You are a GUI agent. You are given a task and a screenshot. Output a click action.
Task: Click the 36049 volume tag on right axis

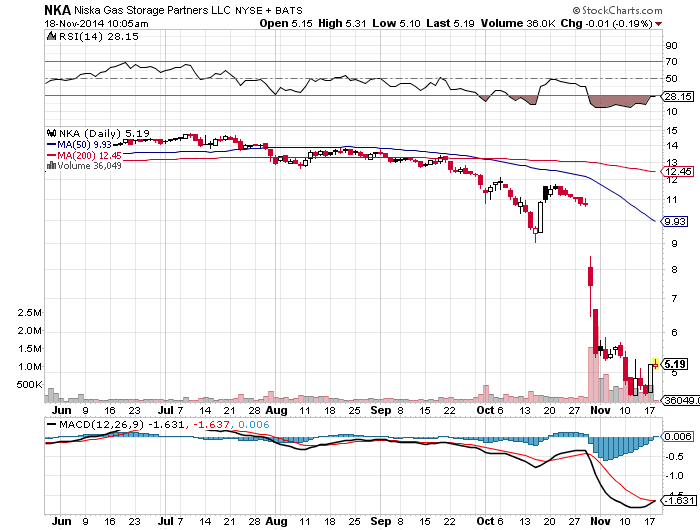click(x=679, y=401)
